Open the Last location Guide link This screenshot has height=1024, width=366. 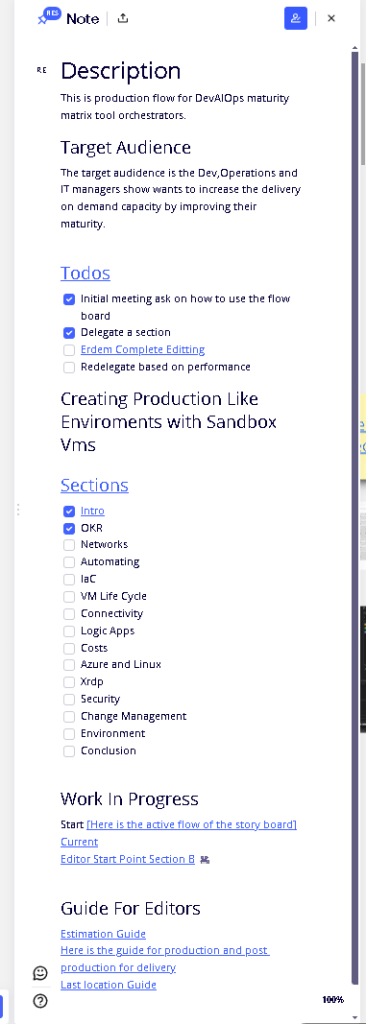[x=108, y=985]
